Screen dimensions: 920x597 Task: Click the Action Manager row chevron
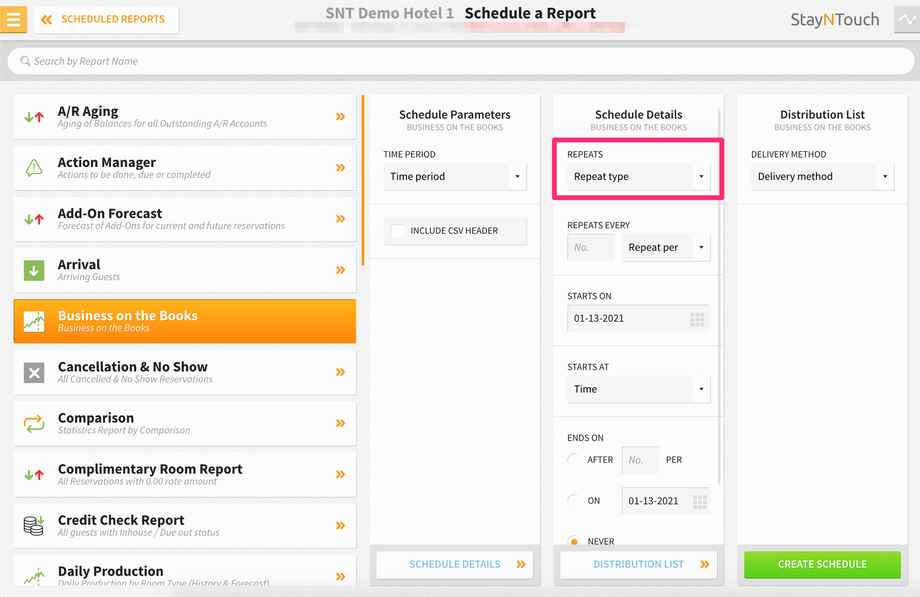coord(340,168)
